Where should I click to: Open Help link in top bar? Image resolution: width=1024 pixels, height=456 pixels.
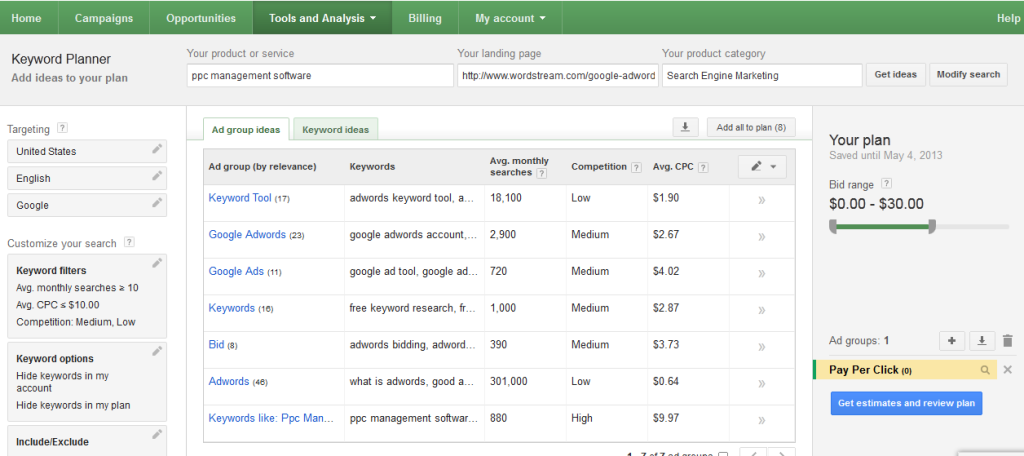(1008, 18)
